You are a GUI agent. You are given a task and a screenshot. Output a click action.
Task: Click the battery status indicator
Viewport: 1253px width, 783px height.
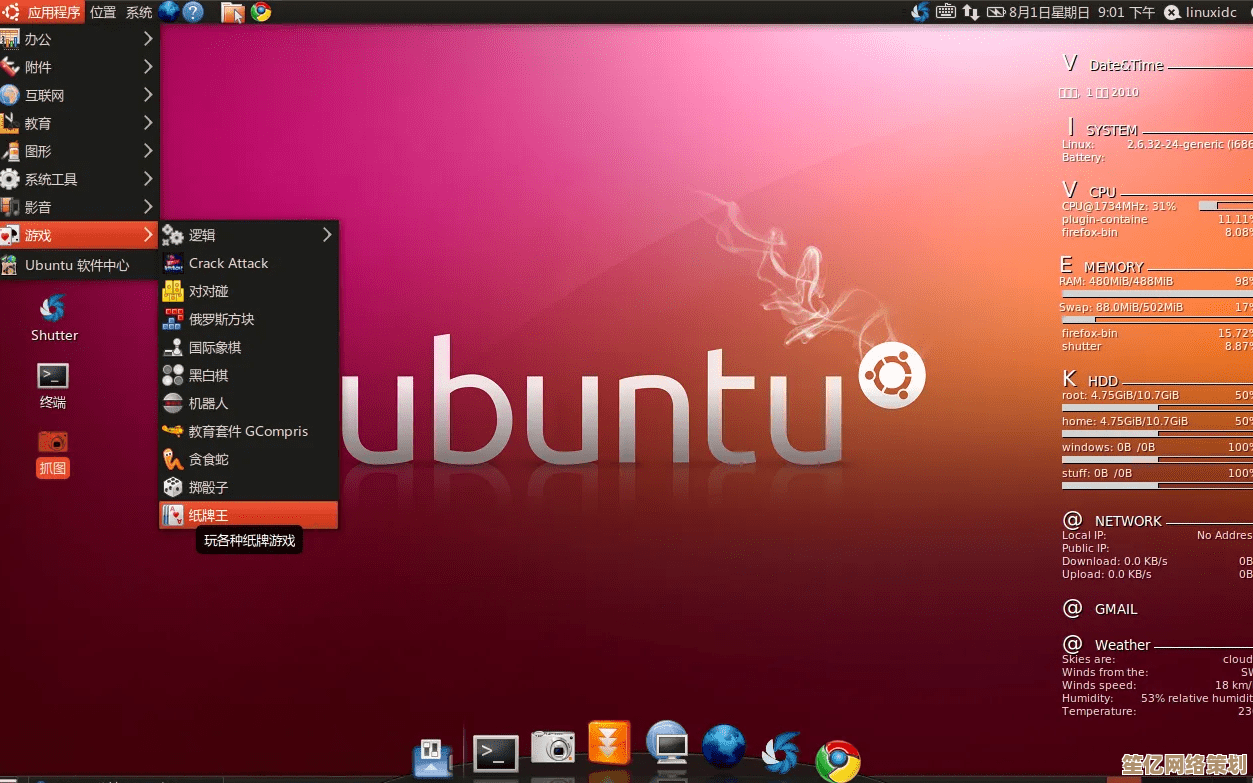click(x=996, y=12)
